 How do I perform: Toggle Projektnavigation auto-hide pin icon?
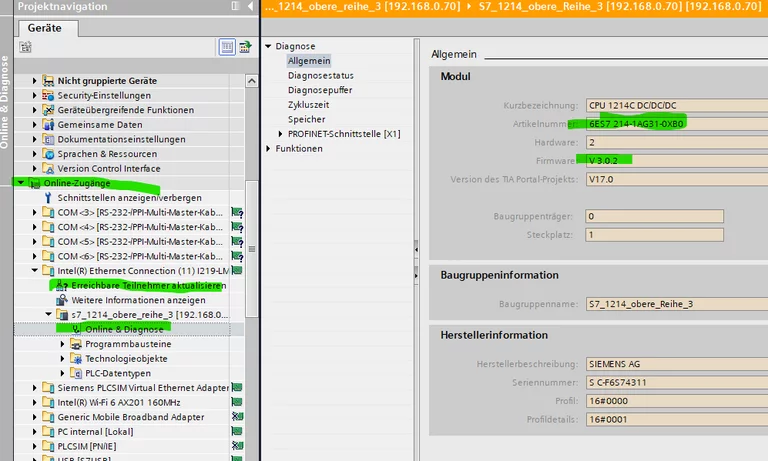point(236,6)
